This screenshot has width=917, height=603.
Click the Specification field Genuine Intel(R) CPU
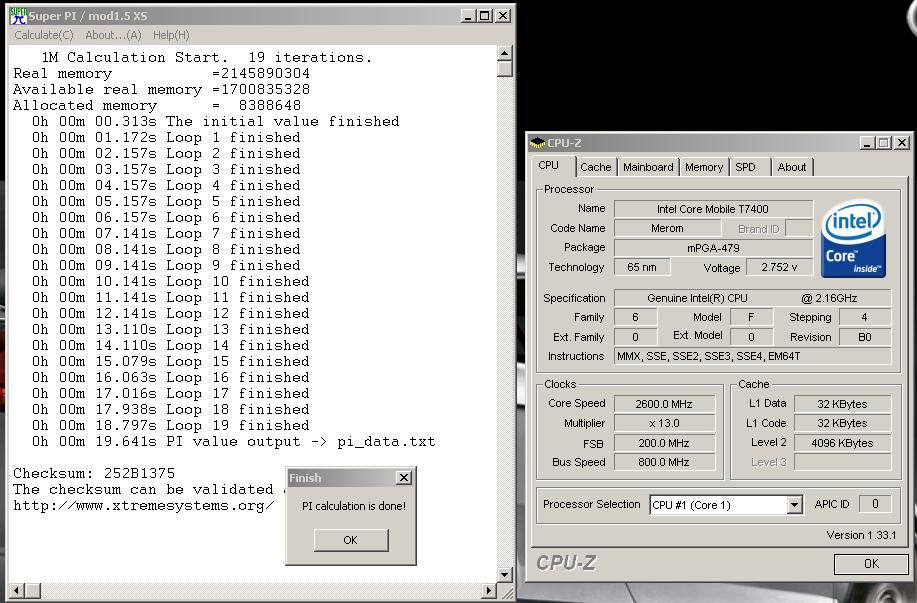point(753,298)
